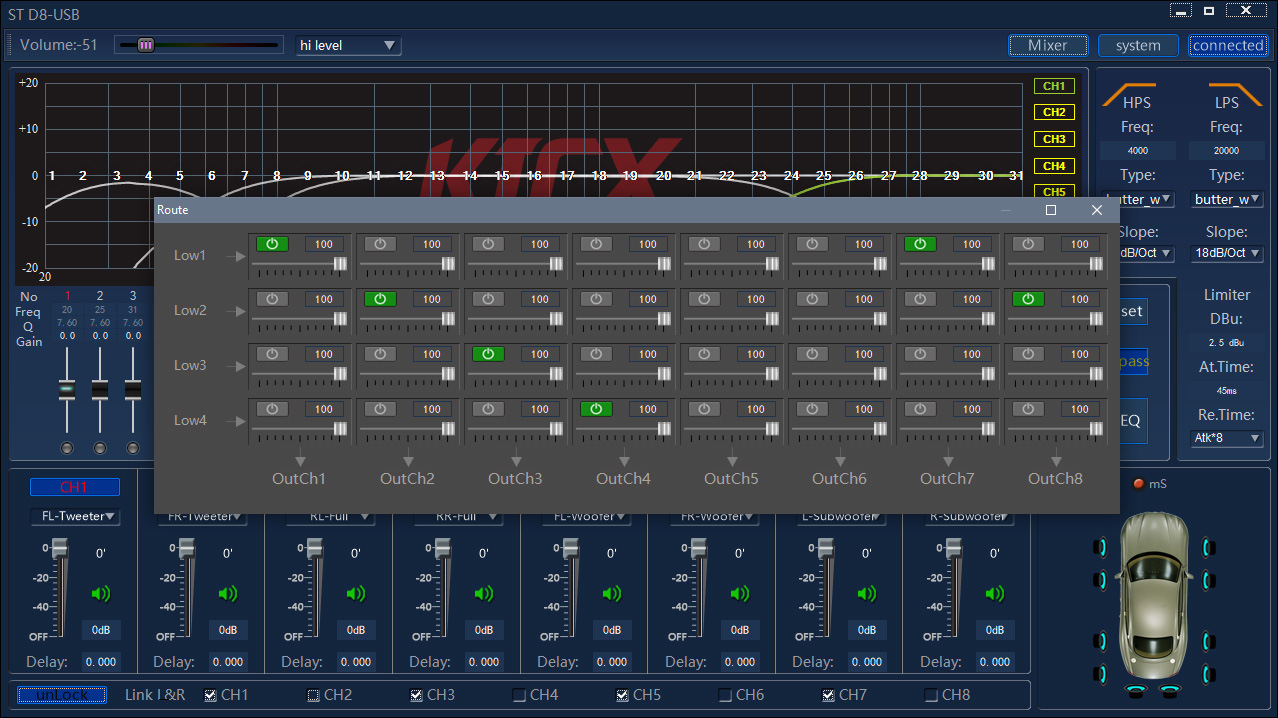The height and width of the screenshot is (718, 1278).
Task: Toggle Low4 to OutCh4 routing power button
Action: point(595,409)
